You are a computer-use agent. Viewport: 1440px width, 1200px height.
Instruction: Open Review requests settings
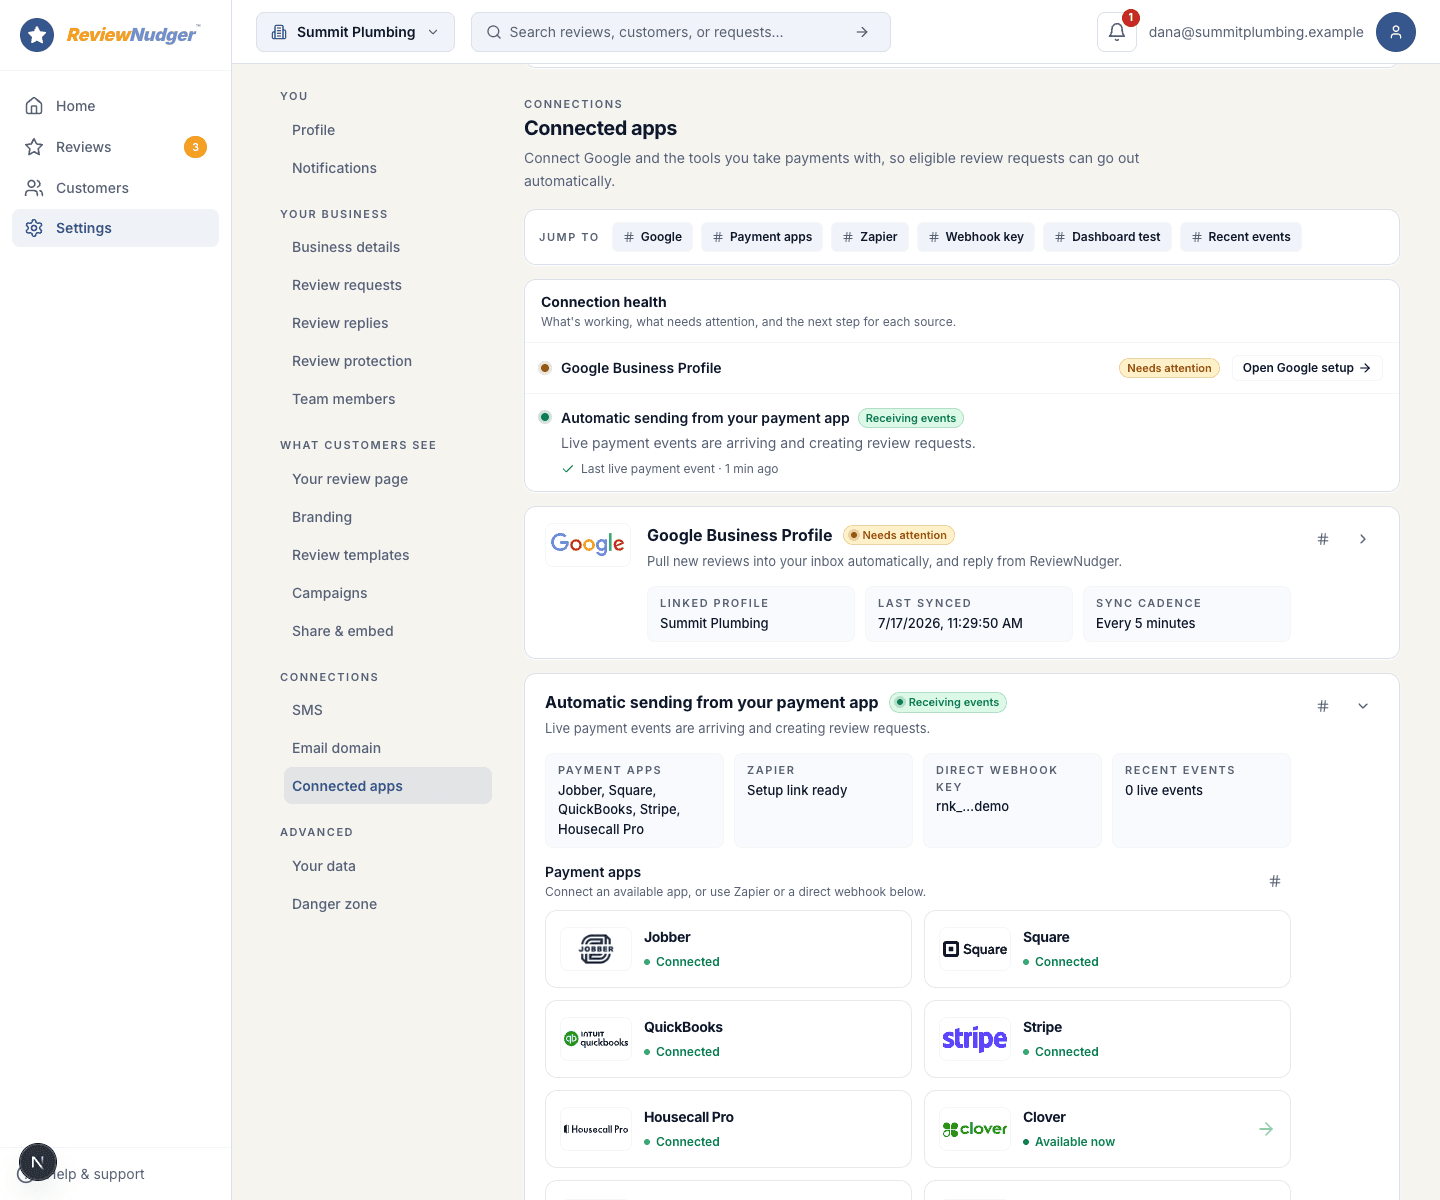pyautogui.click(x=388, y=285)
